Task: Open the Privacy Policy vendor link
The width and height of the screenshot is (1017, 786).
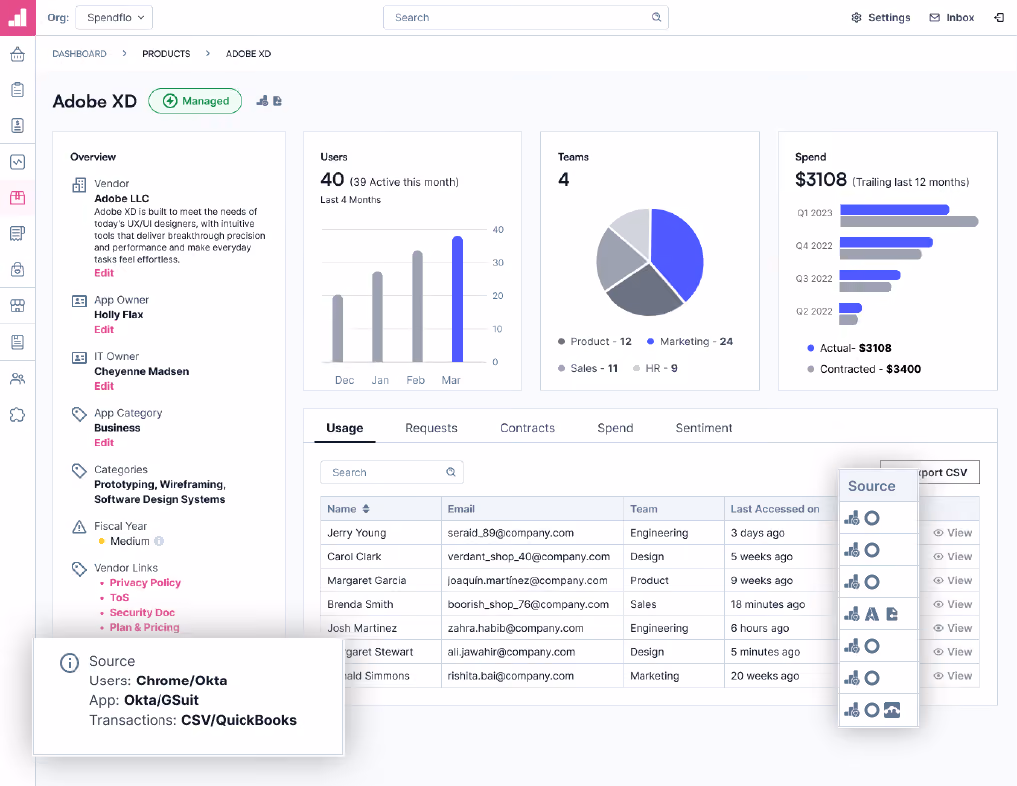Action: (145, 582)
